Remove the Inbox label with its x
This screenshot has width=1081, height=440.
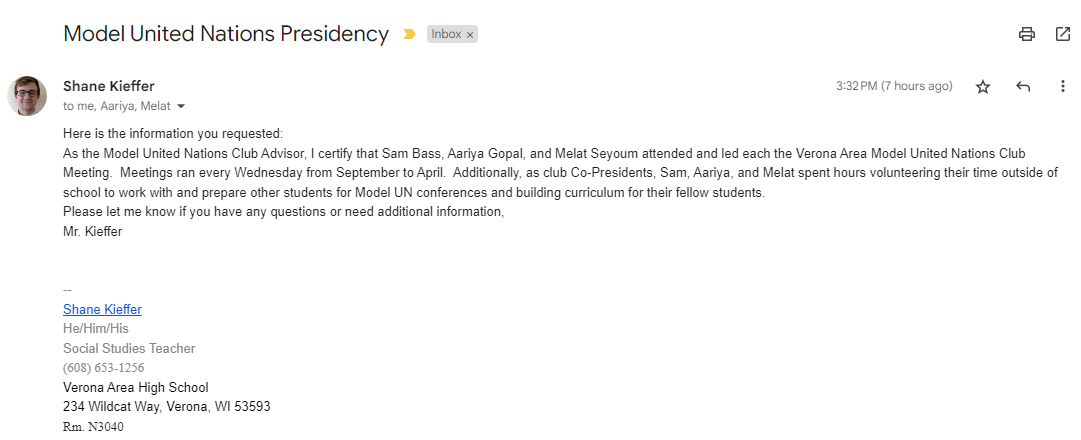[470, 34]
